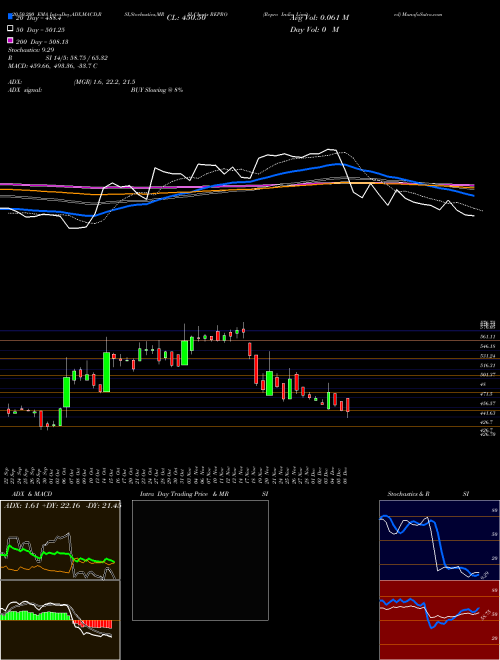Screen dimensions: 500x660
Task: Click the empty Intra Day Trading Price chart box
Action: point(200,560)
